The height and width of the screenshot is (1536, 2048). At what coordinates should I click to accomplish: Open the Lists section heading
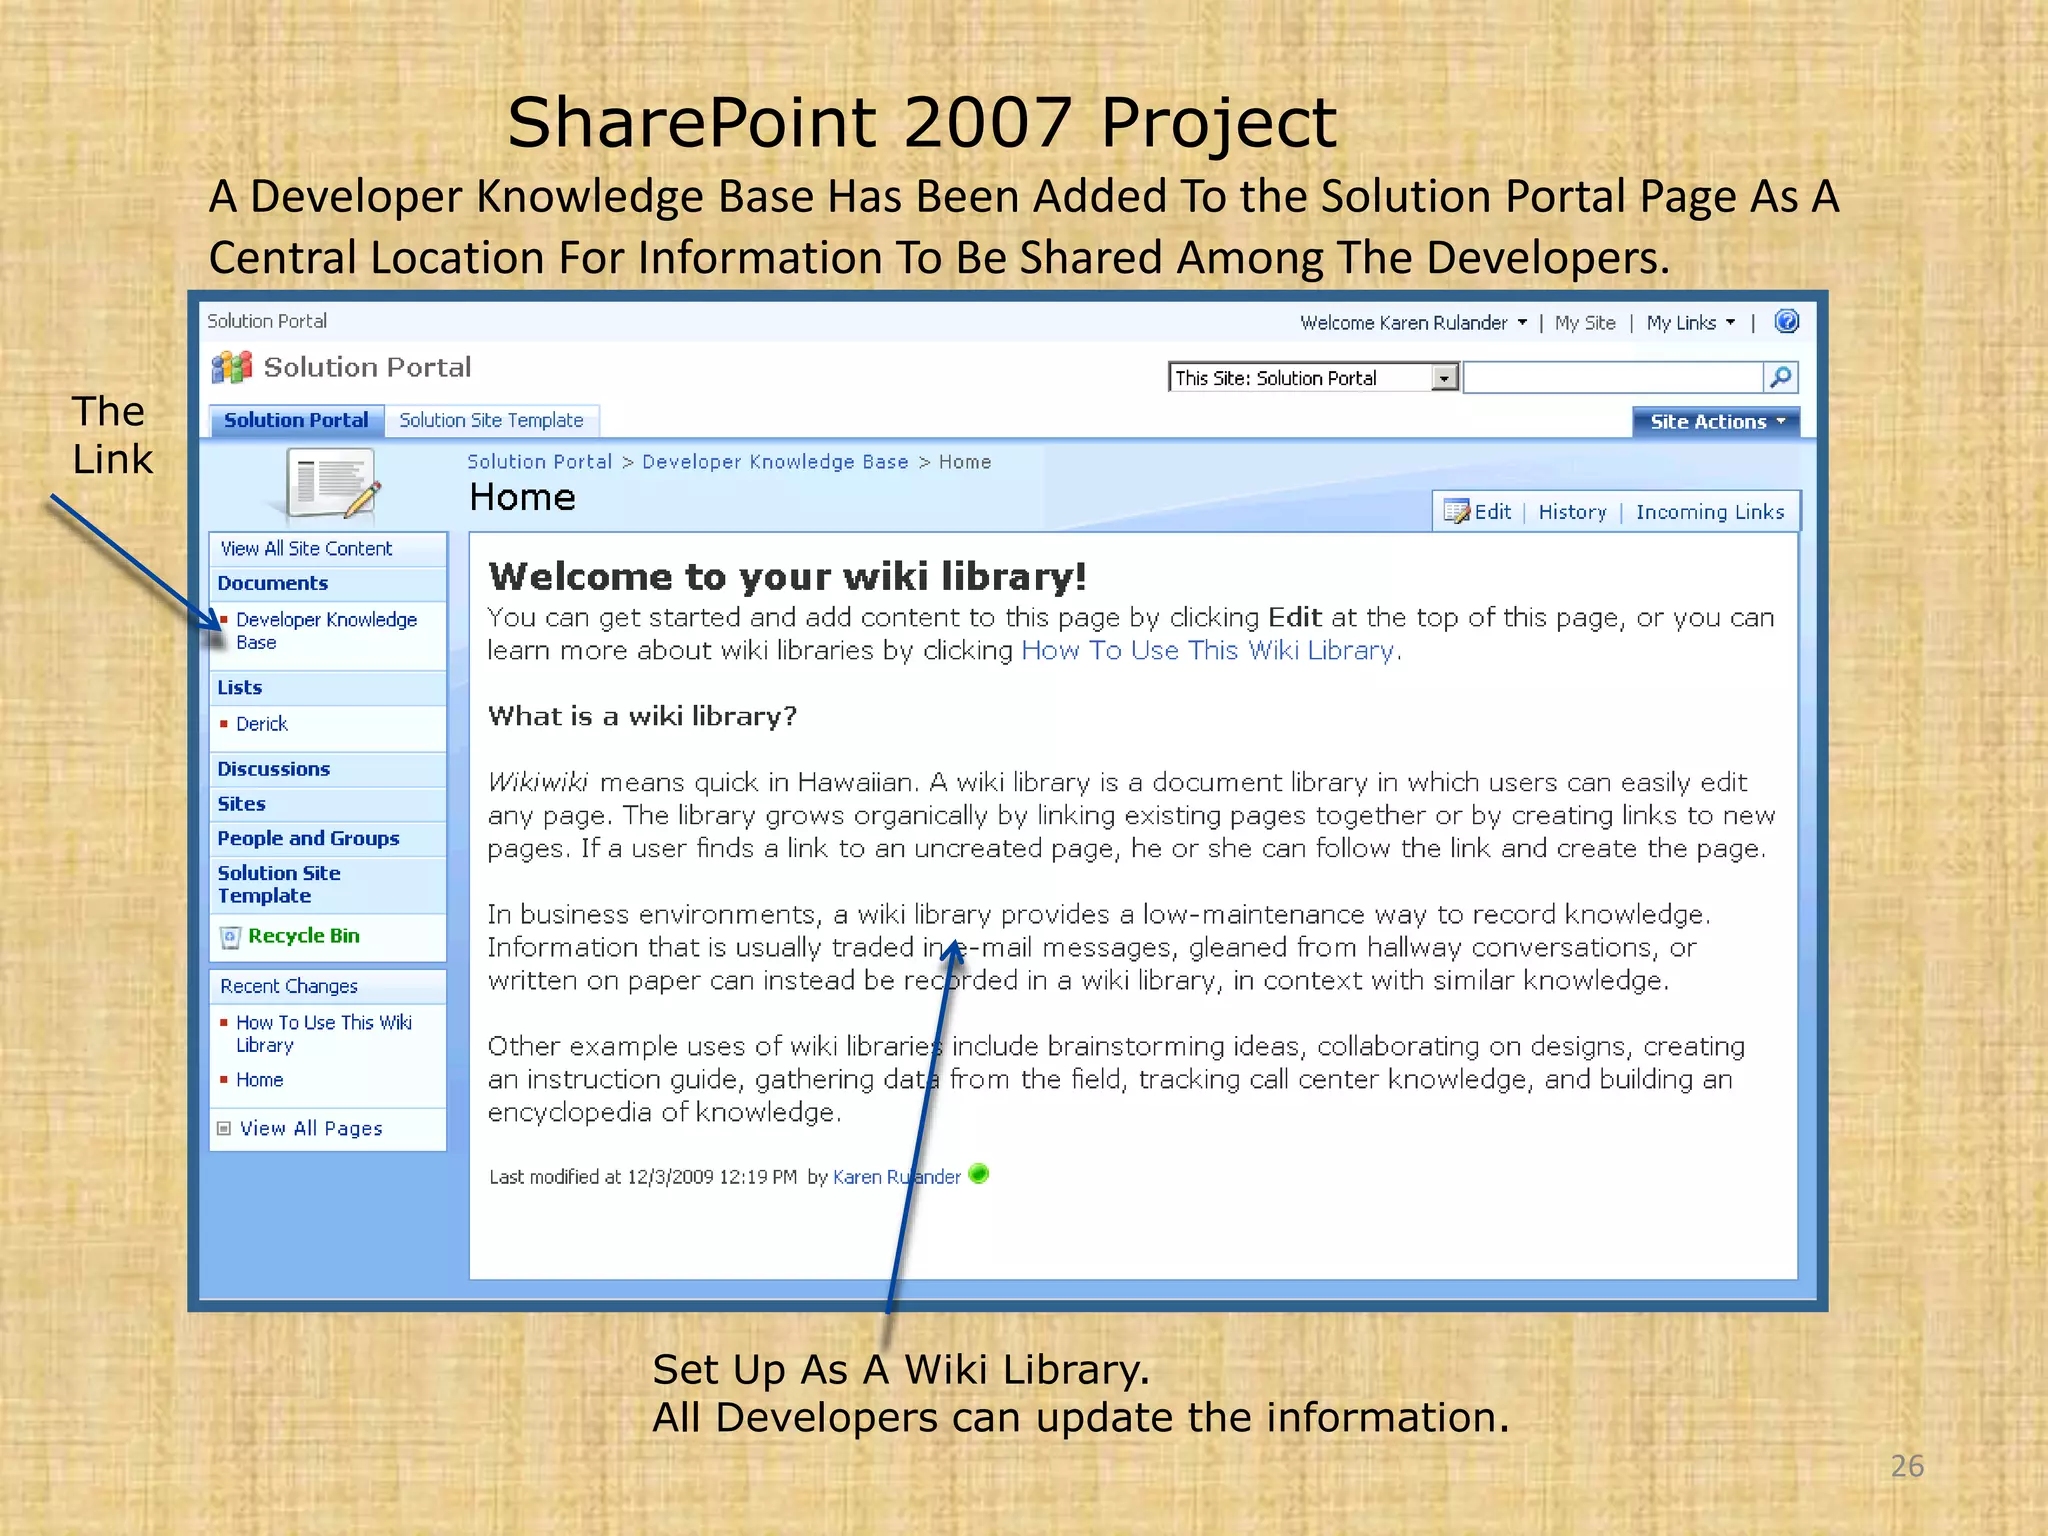point(240,688)
